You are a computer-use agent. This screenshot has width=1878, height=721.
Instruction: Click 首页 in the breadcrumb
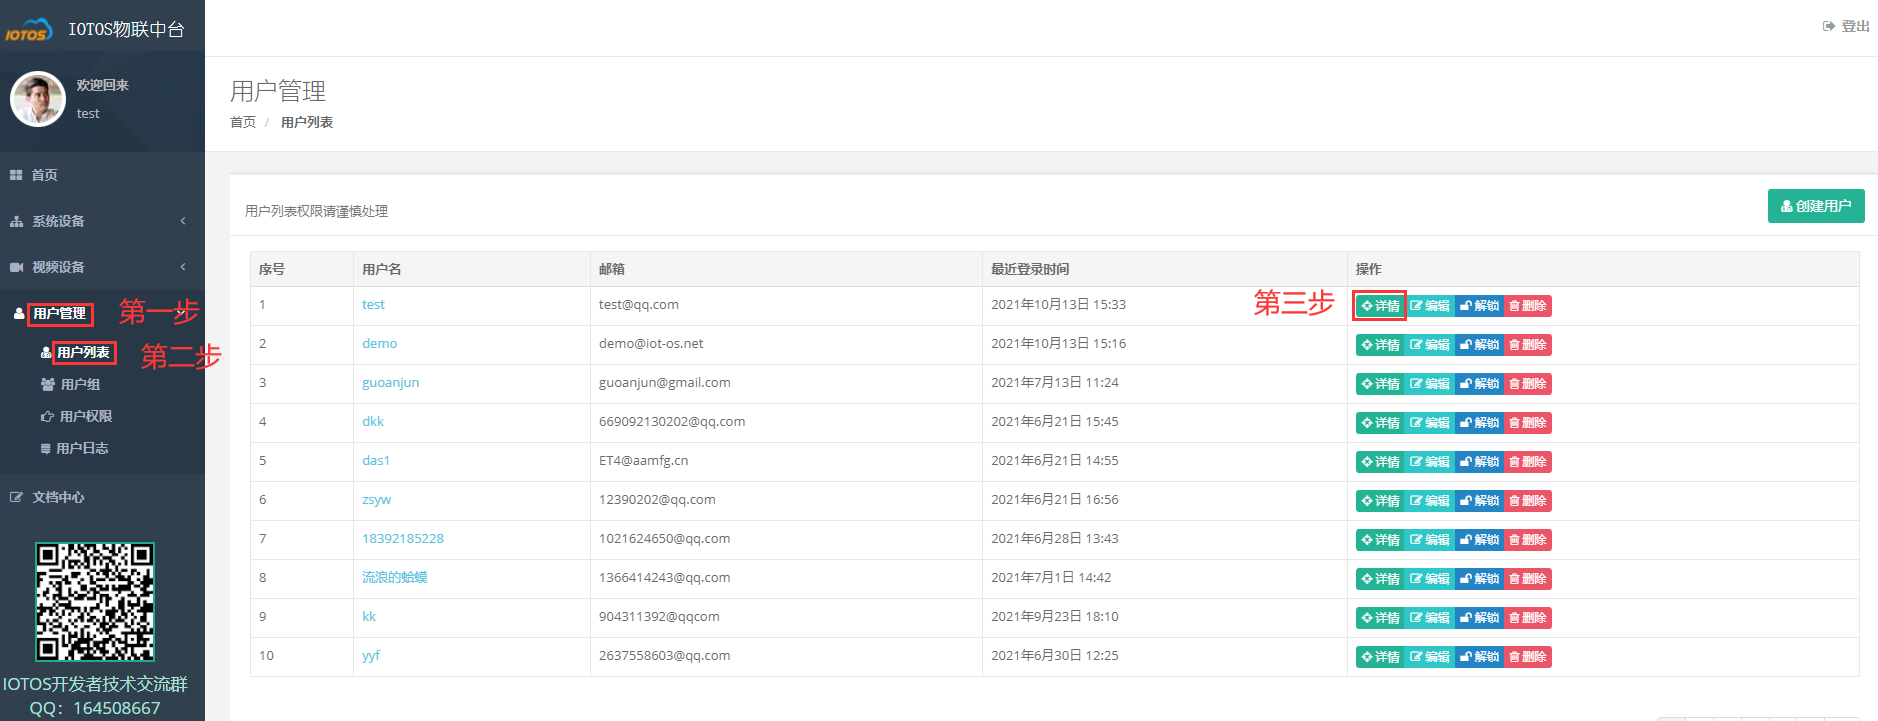tap(243, 122)
